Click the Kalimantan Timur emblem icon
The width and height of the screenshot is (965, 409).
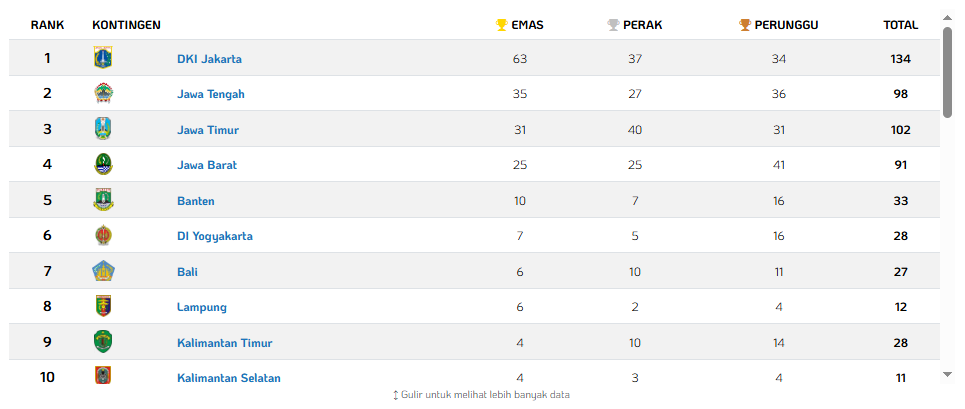pyautogui.click(x=103, y=342)
